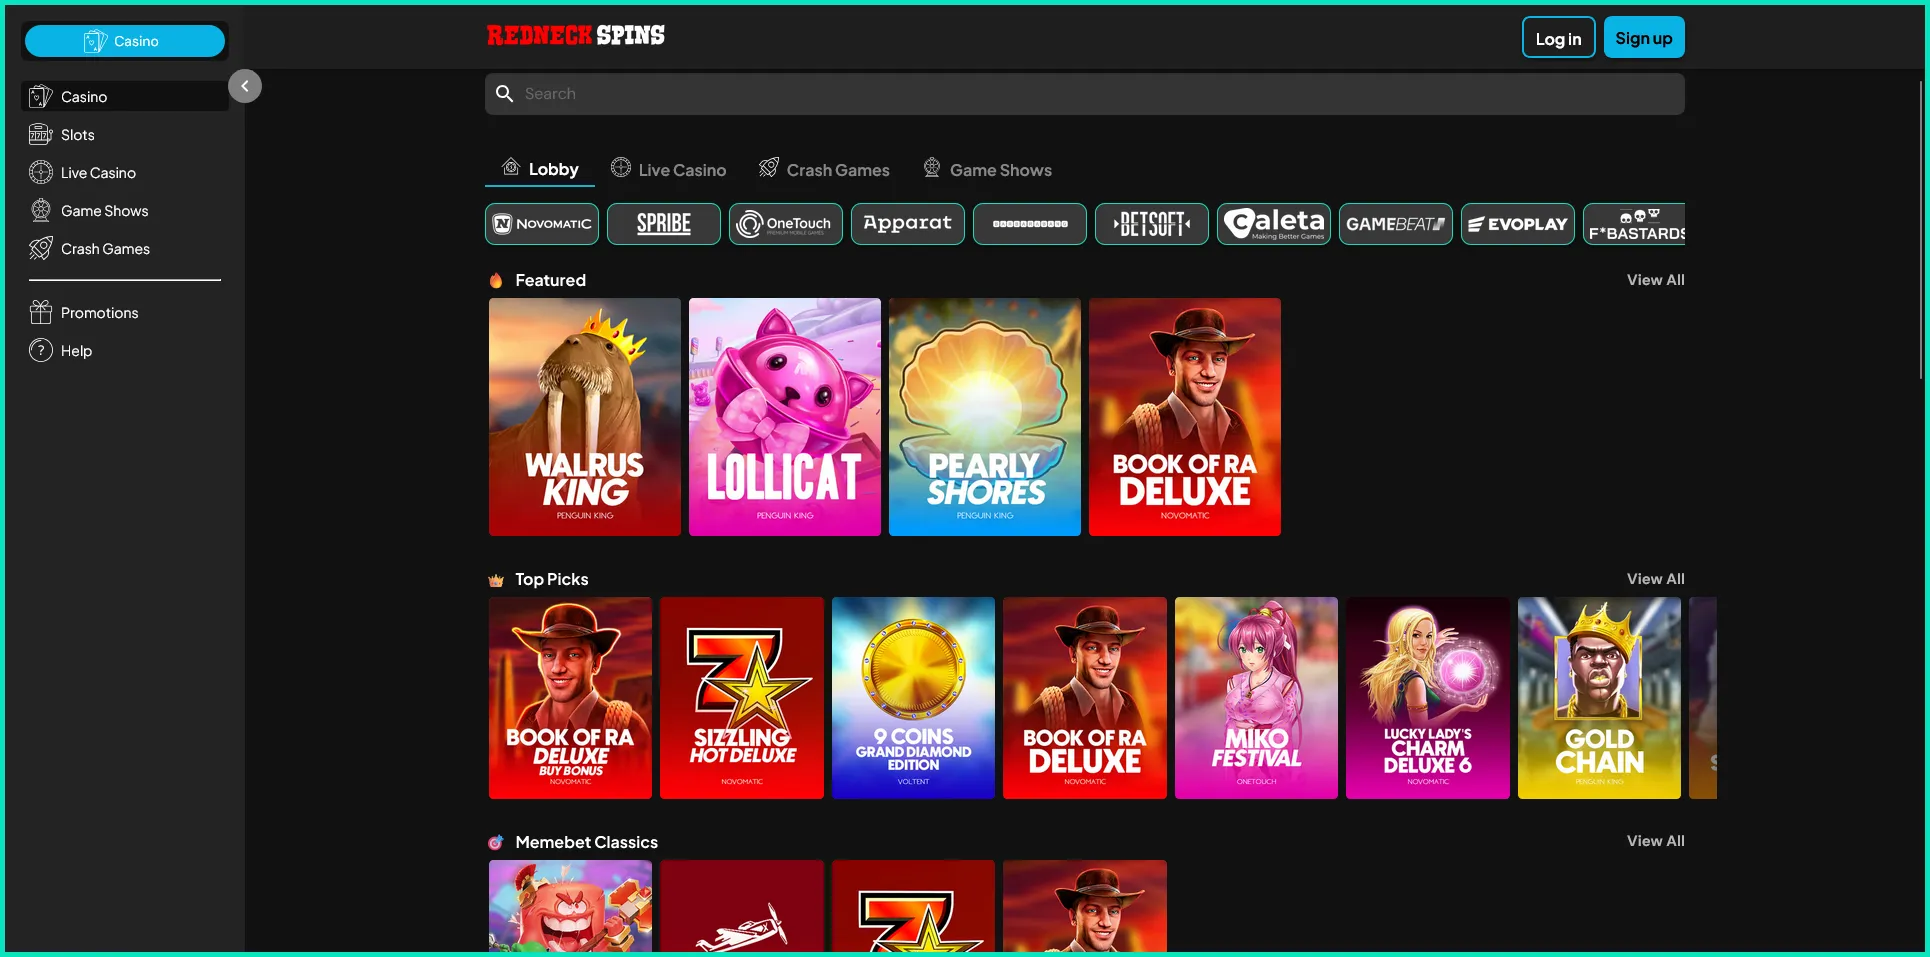
Task: Open Miko Festival game
Action: [x=1256, y=698]
